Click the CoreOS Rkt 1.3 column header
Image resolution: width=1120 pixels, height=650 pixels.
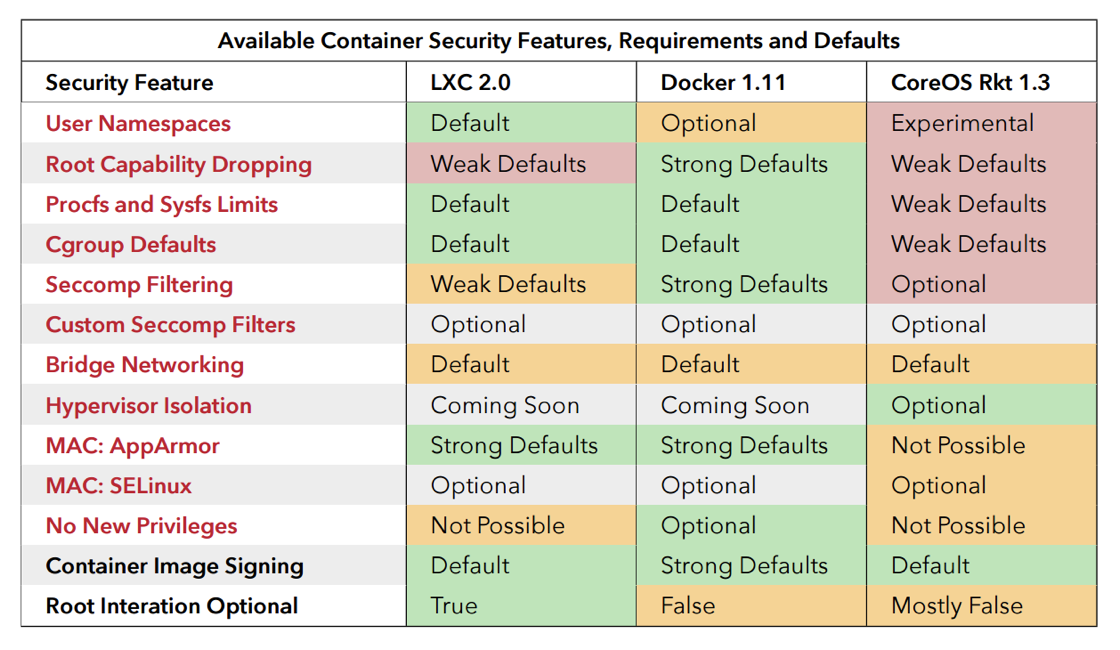[970, 82]
